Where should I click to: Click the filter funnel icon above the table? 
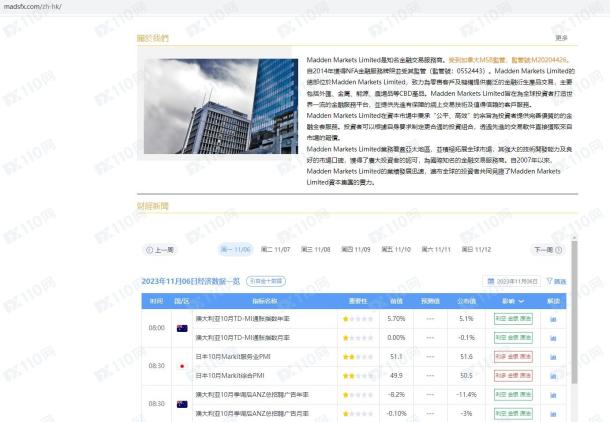549,281
